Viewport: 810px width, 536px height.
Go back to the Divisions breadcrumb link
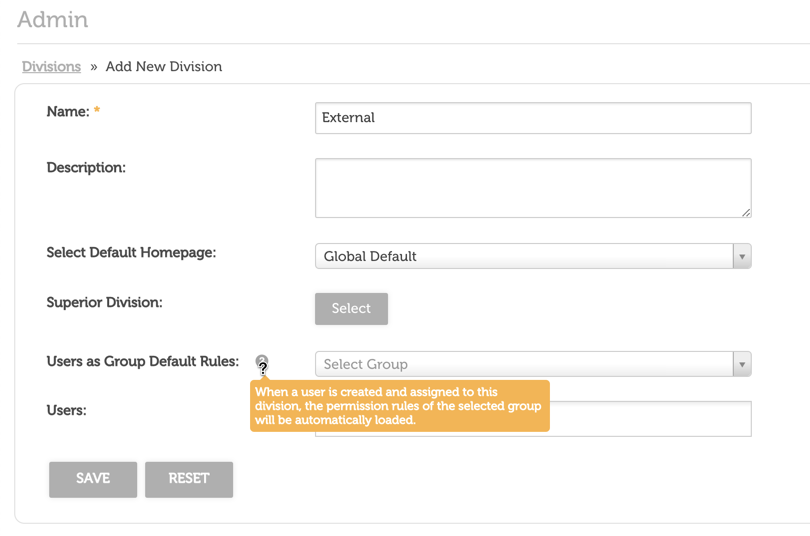[51, 67]
